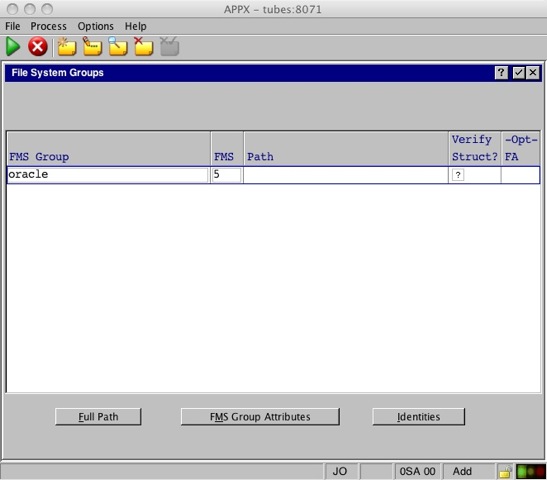
Task: Click the FMS Group field containing oracle
Action: (108, 175)
